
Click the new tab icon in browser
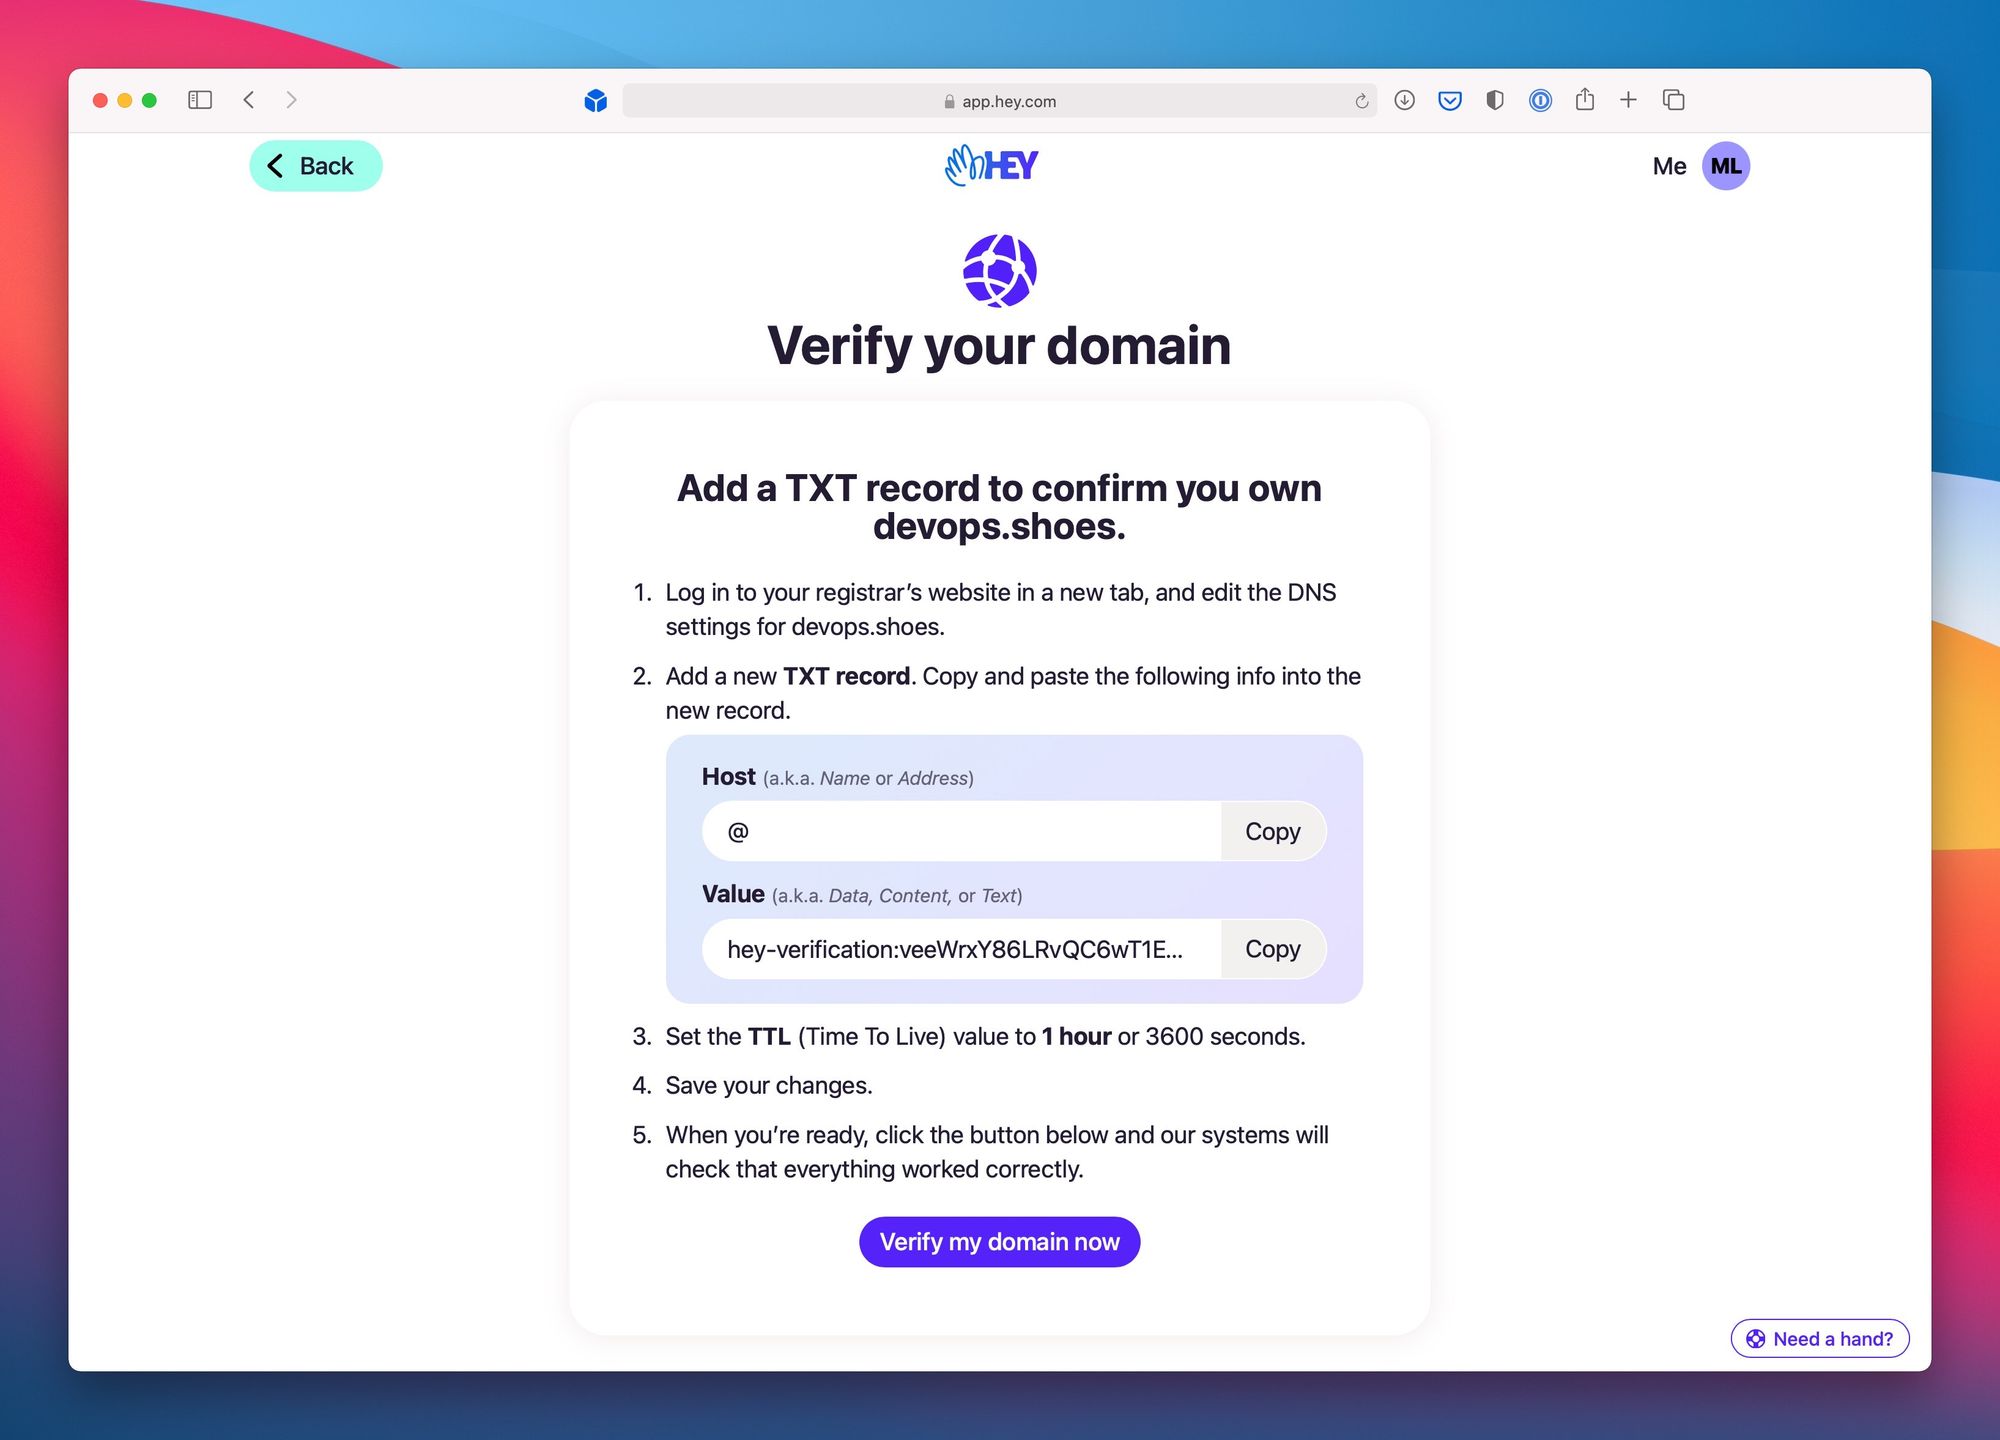[x=1629, y=99]
